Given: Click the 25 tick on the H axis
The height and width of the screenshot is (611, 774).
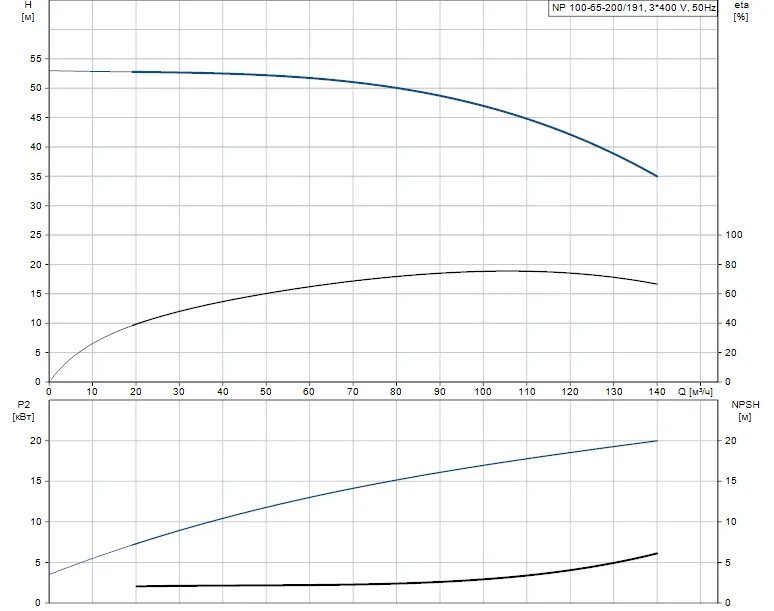Looking at the screenshot, I should click(36, 235).
